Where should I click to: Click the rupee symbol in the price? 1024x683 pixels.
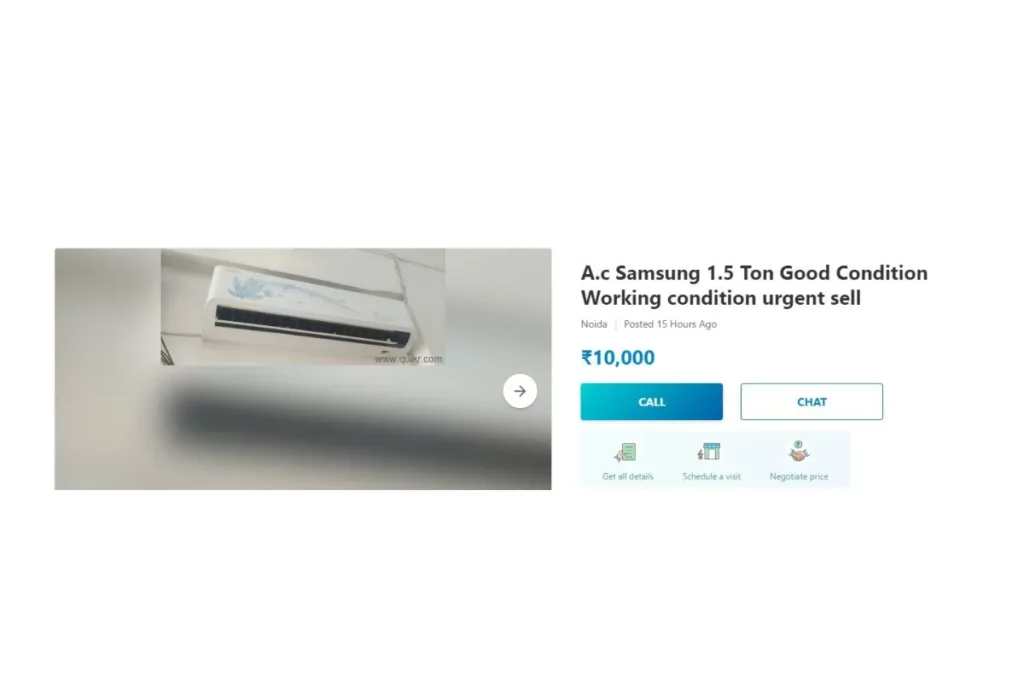[586, 358]
